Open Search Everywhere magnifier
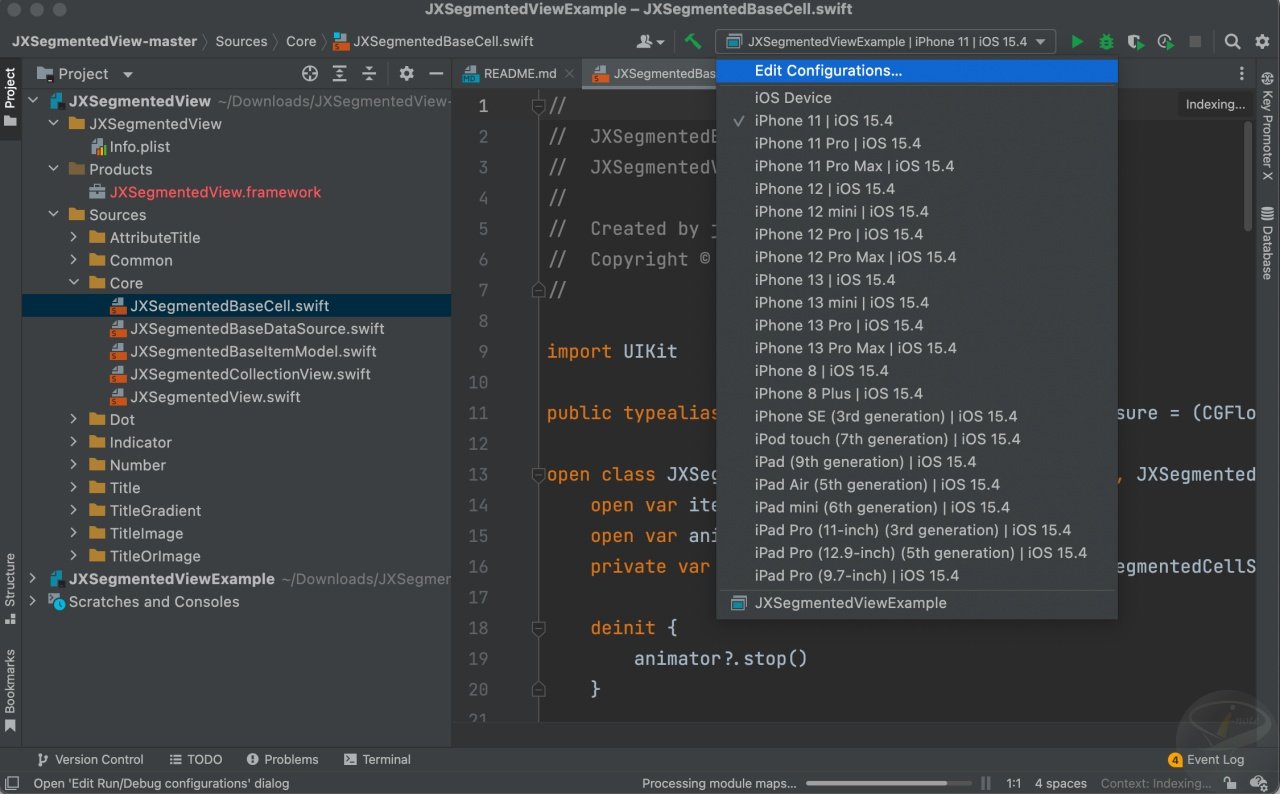The width and height of the screenshot is (1280, 794). coord(1231,41)
